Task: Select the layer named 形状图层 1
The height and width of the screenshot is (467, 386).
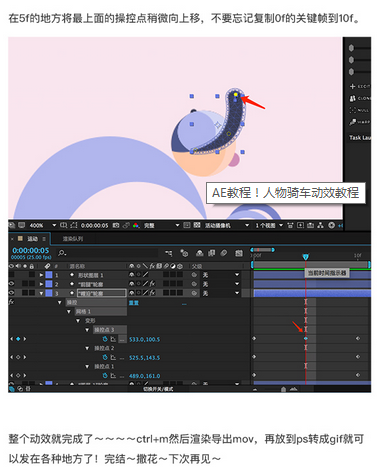Action: (x=90, y=275)
